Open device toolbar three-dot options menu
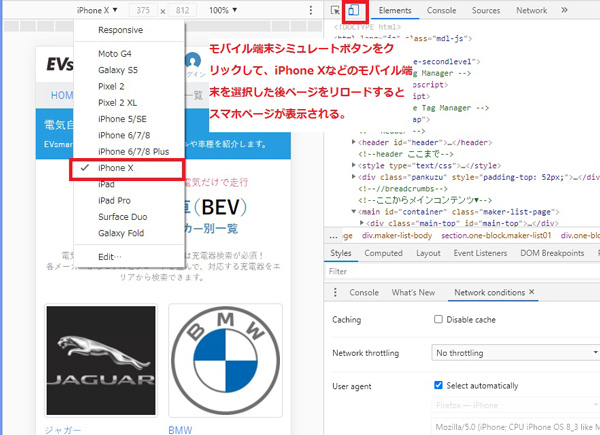The image size is (600, 435). click(311, 10)
